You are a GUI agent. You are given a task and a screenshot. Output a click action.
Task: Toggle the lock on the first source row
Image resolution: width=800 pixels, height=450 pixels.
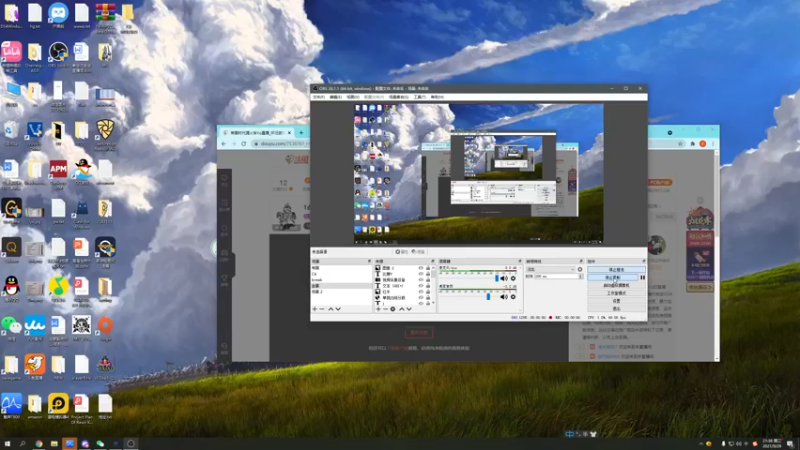[428, 268]
